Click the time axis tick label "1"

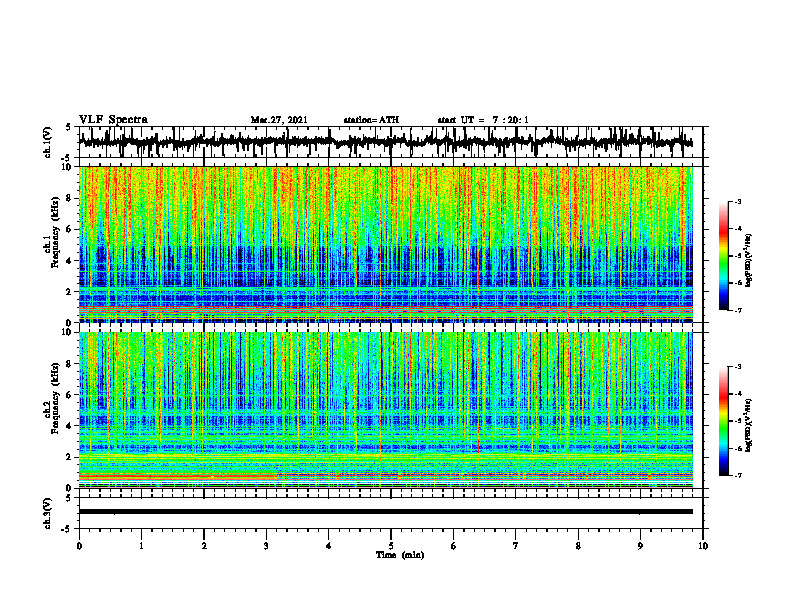click(141, 546)
